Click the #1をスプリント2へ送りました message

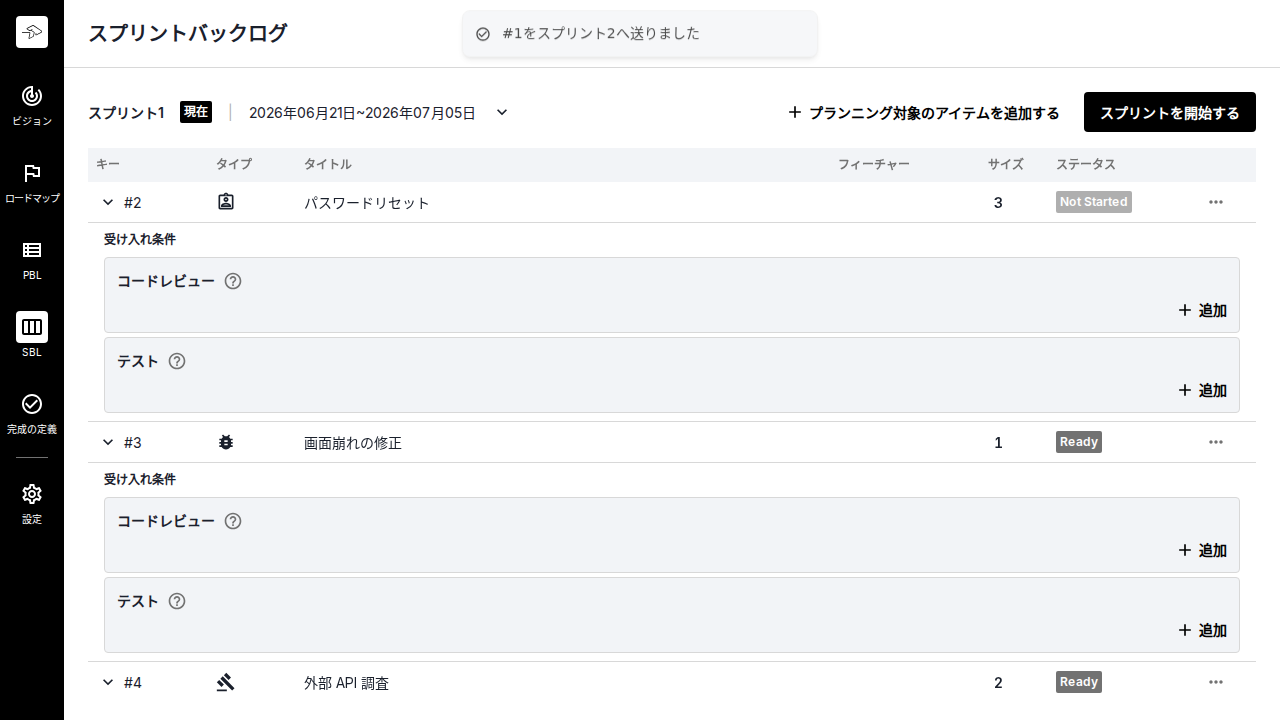[x=601, y=34]
